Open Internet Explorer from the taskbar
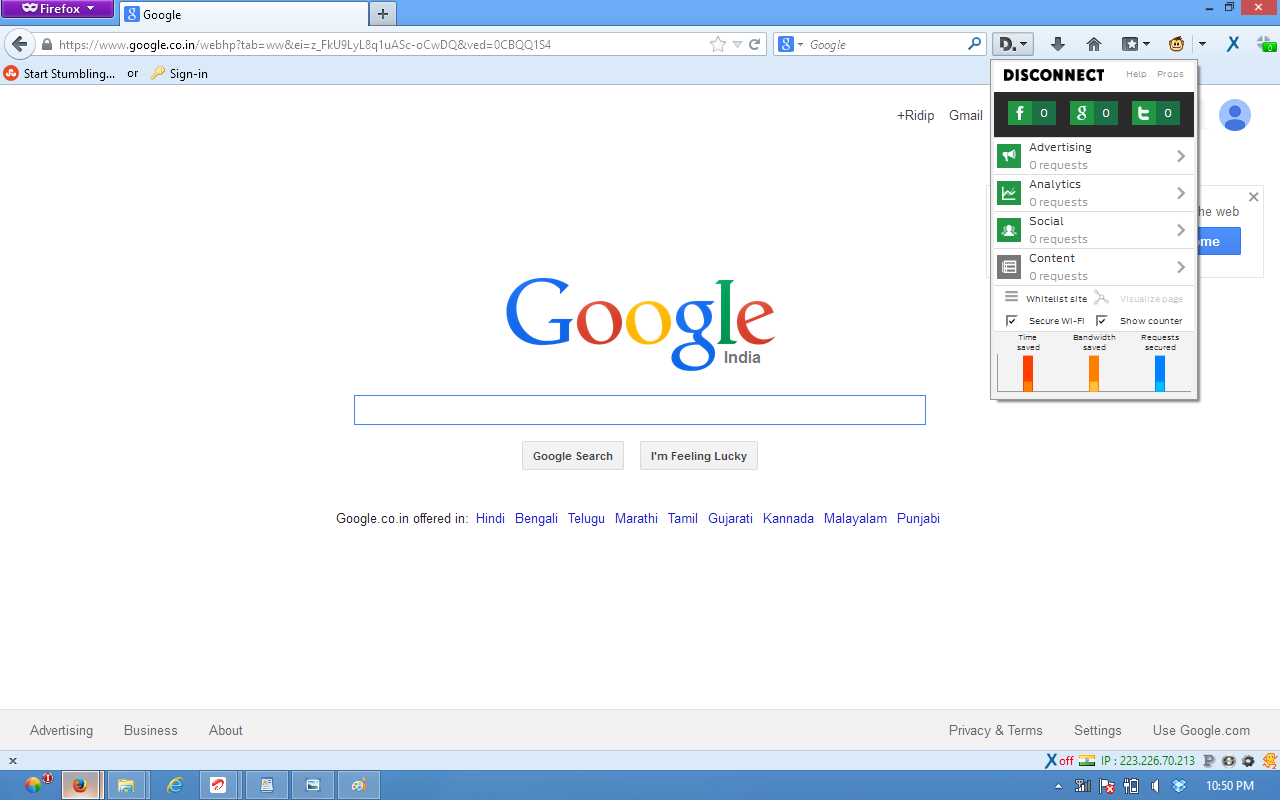Image resolution: width=1280 pixels, height=800 pixels. click(175, 785)
